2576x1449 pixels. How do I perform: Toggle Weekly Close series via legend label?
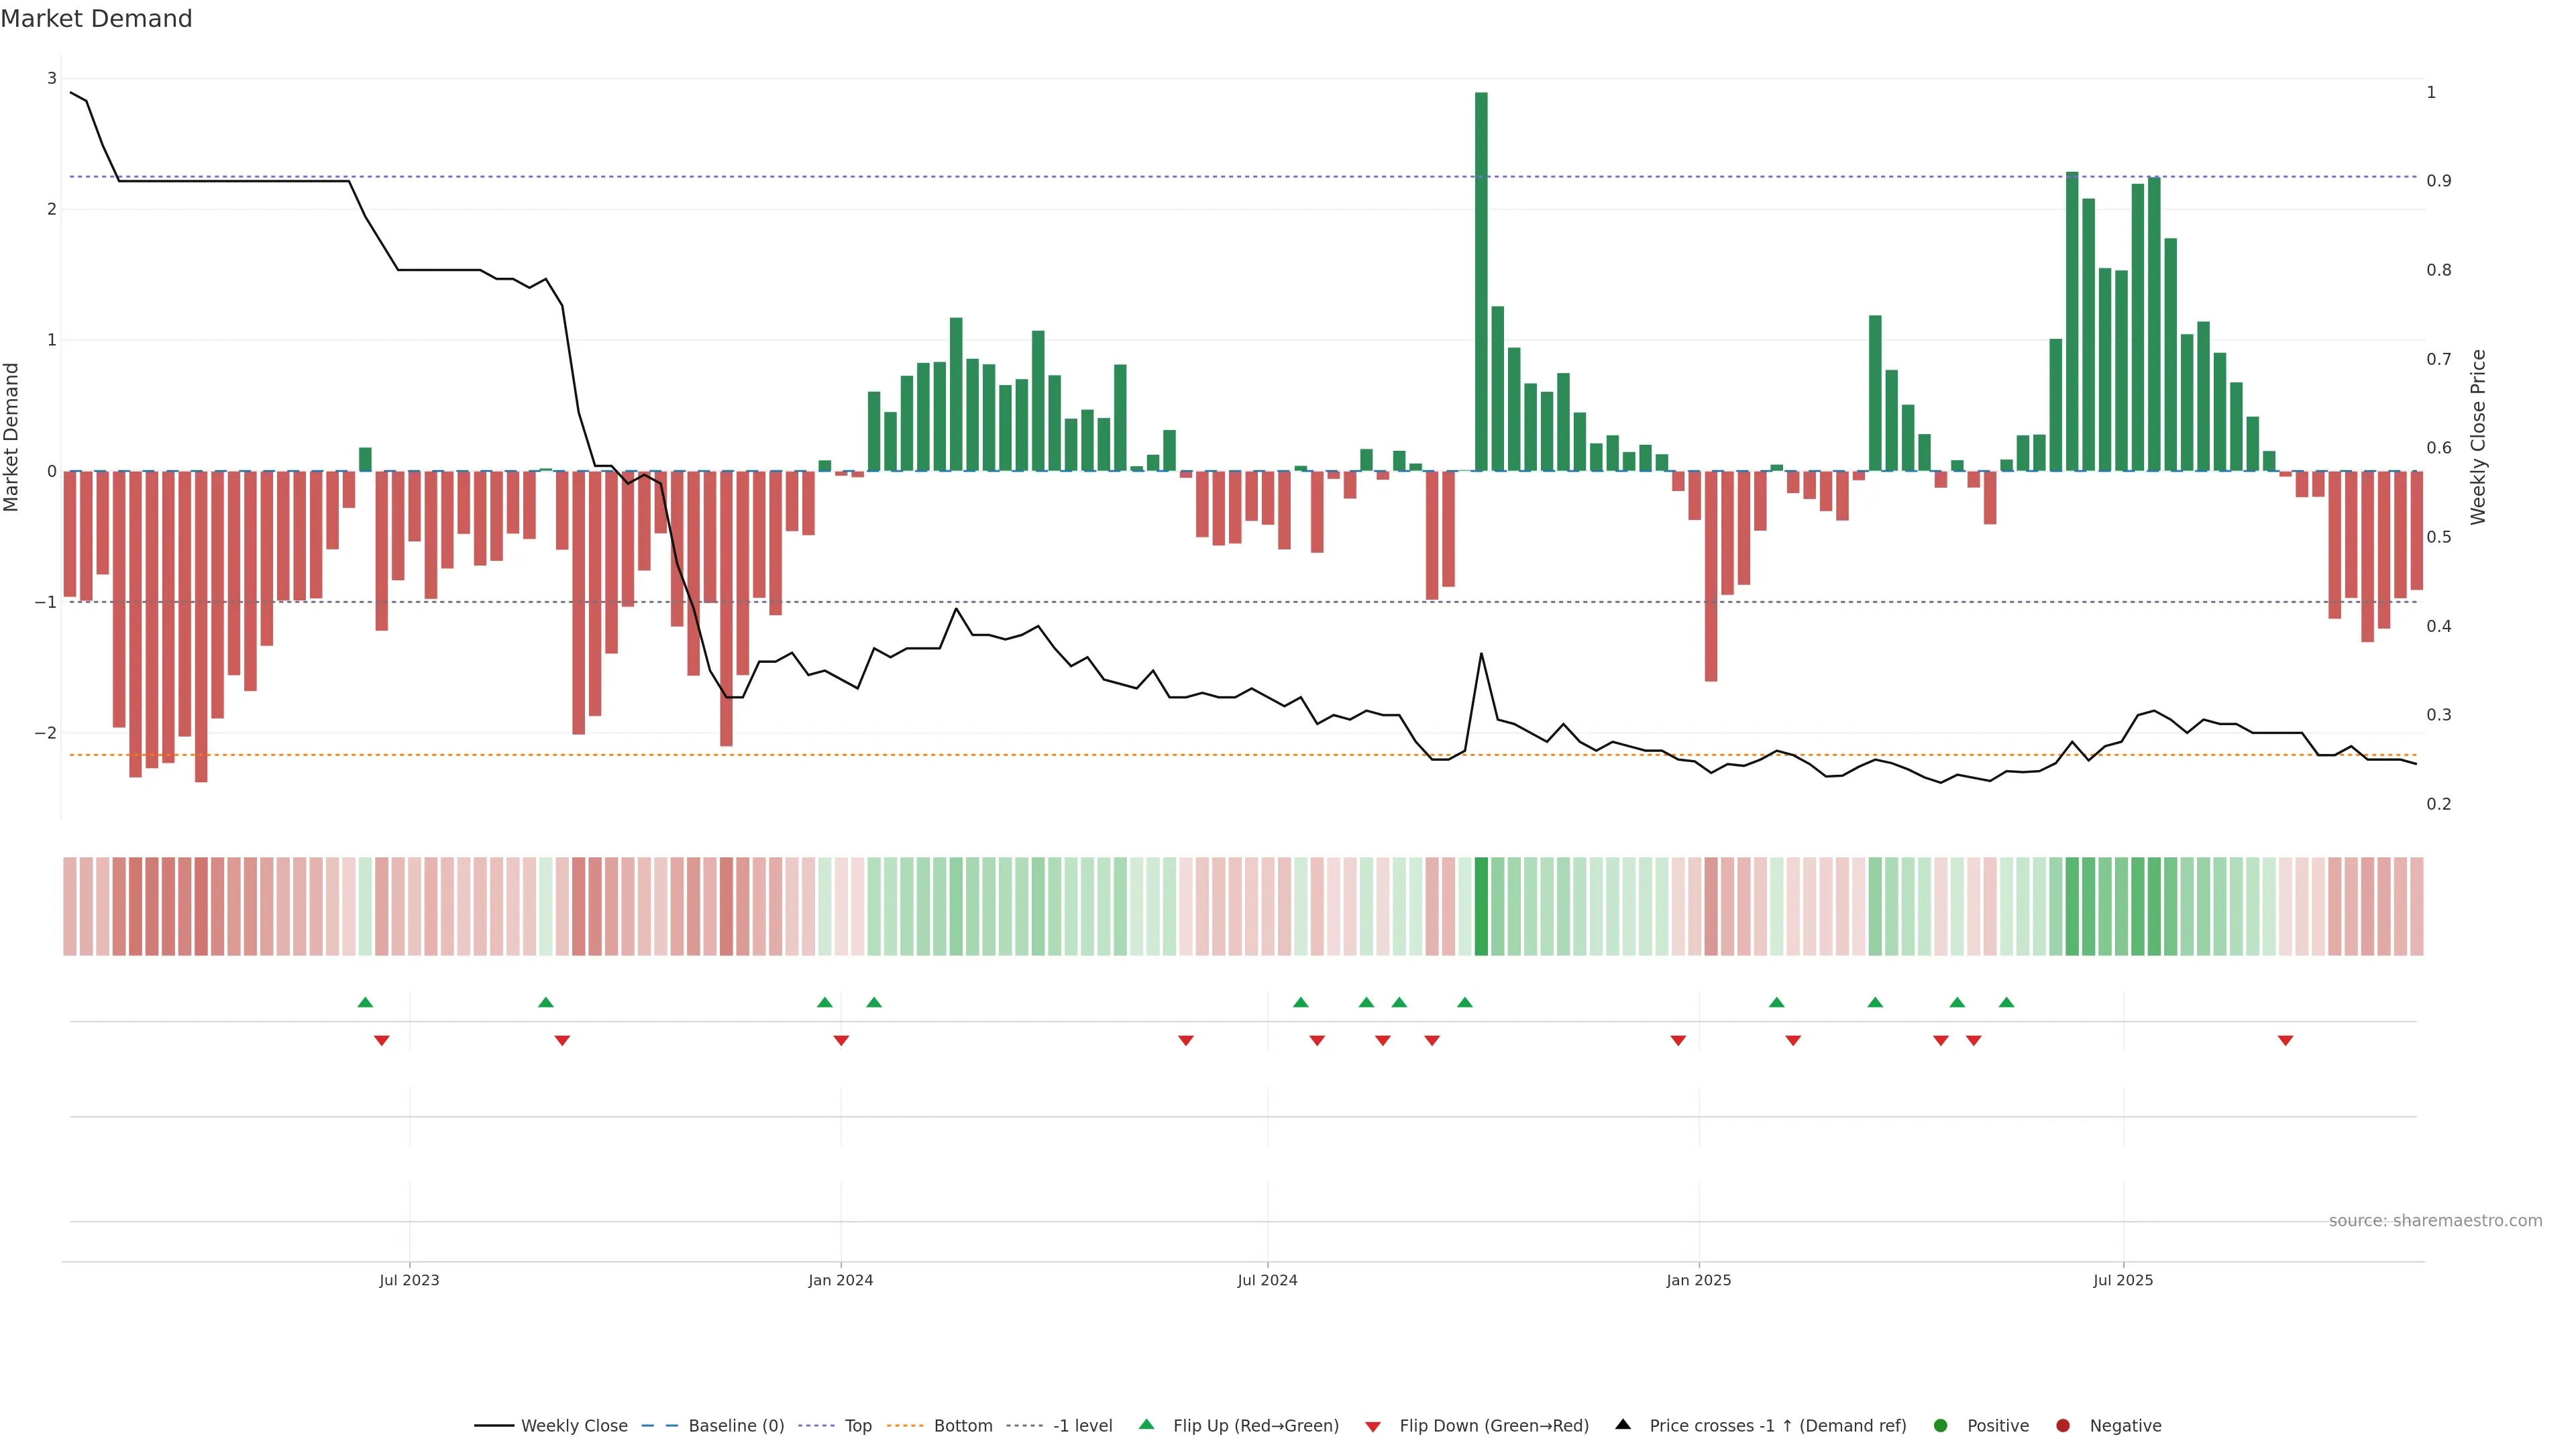(x=574, y=1425)
